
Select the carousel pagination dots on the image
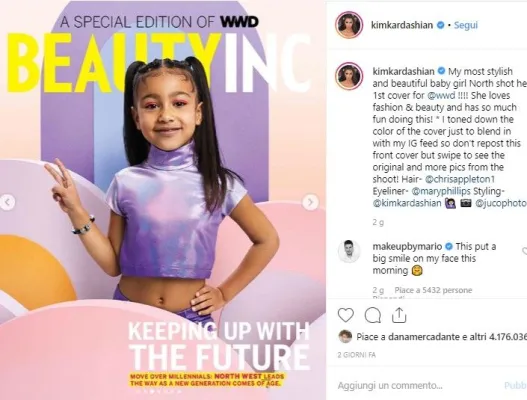pos(158,391)
